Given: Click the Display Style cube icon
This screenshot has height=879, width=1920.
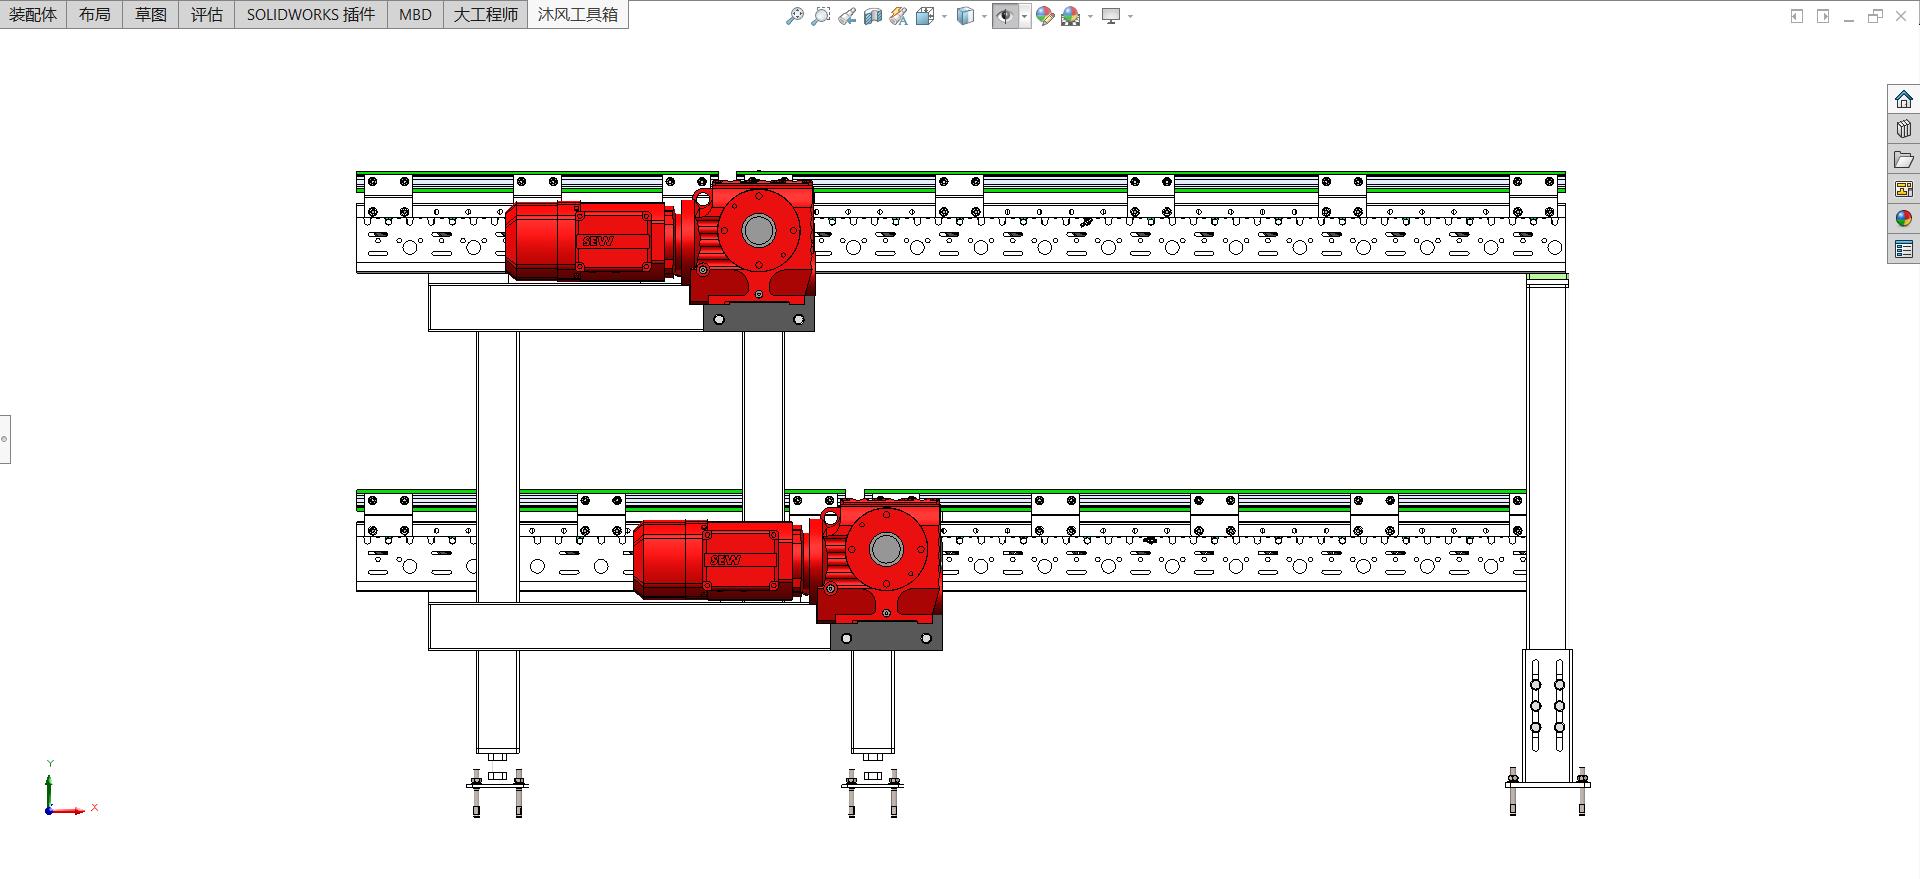Looking at the screenshot, I should pyautogui.click(x=965, y=16).
